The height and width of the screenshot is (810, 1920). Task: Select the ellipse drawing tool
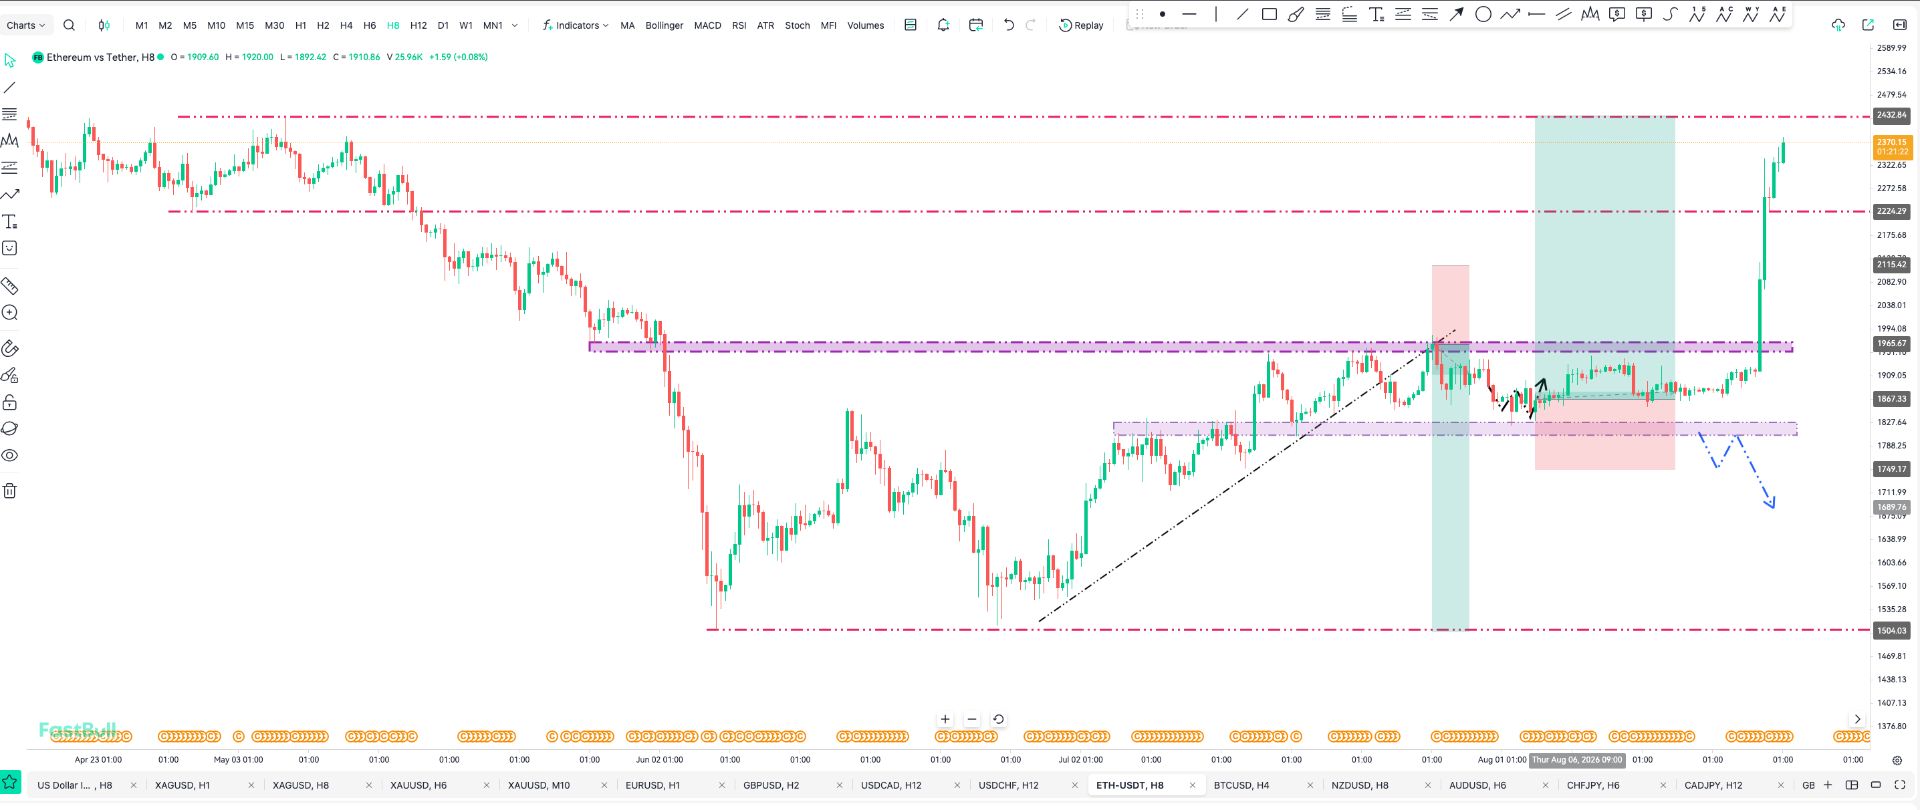click(1484, 14)
